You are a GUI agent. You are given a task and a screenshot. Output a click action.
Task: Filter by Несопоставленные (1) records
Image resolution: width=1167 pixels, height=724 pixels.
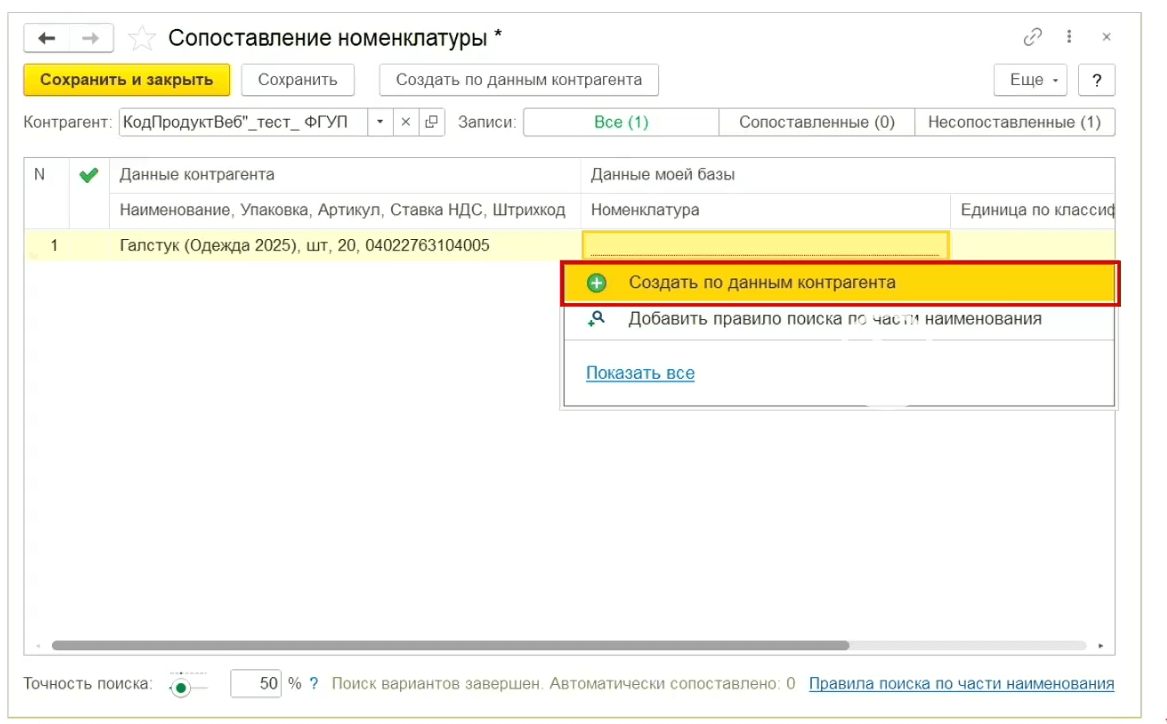[x=1014, y=122]
